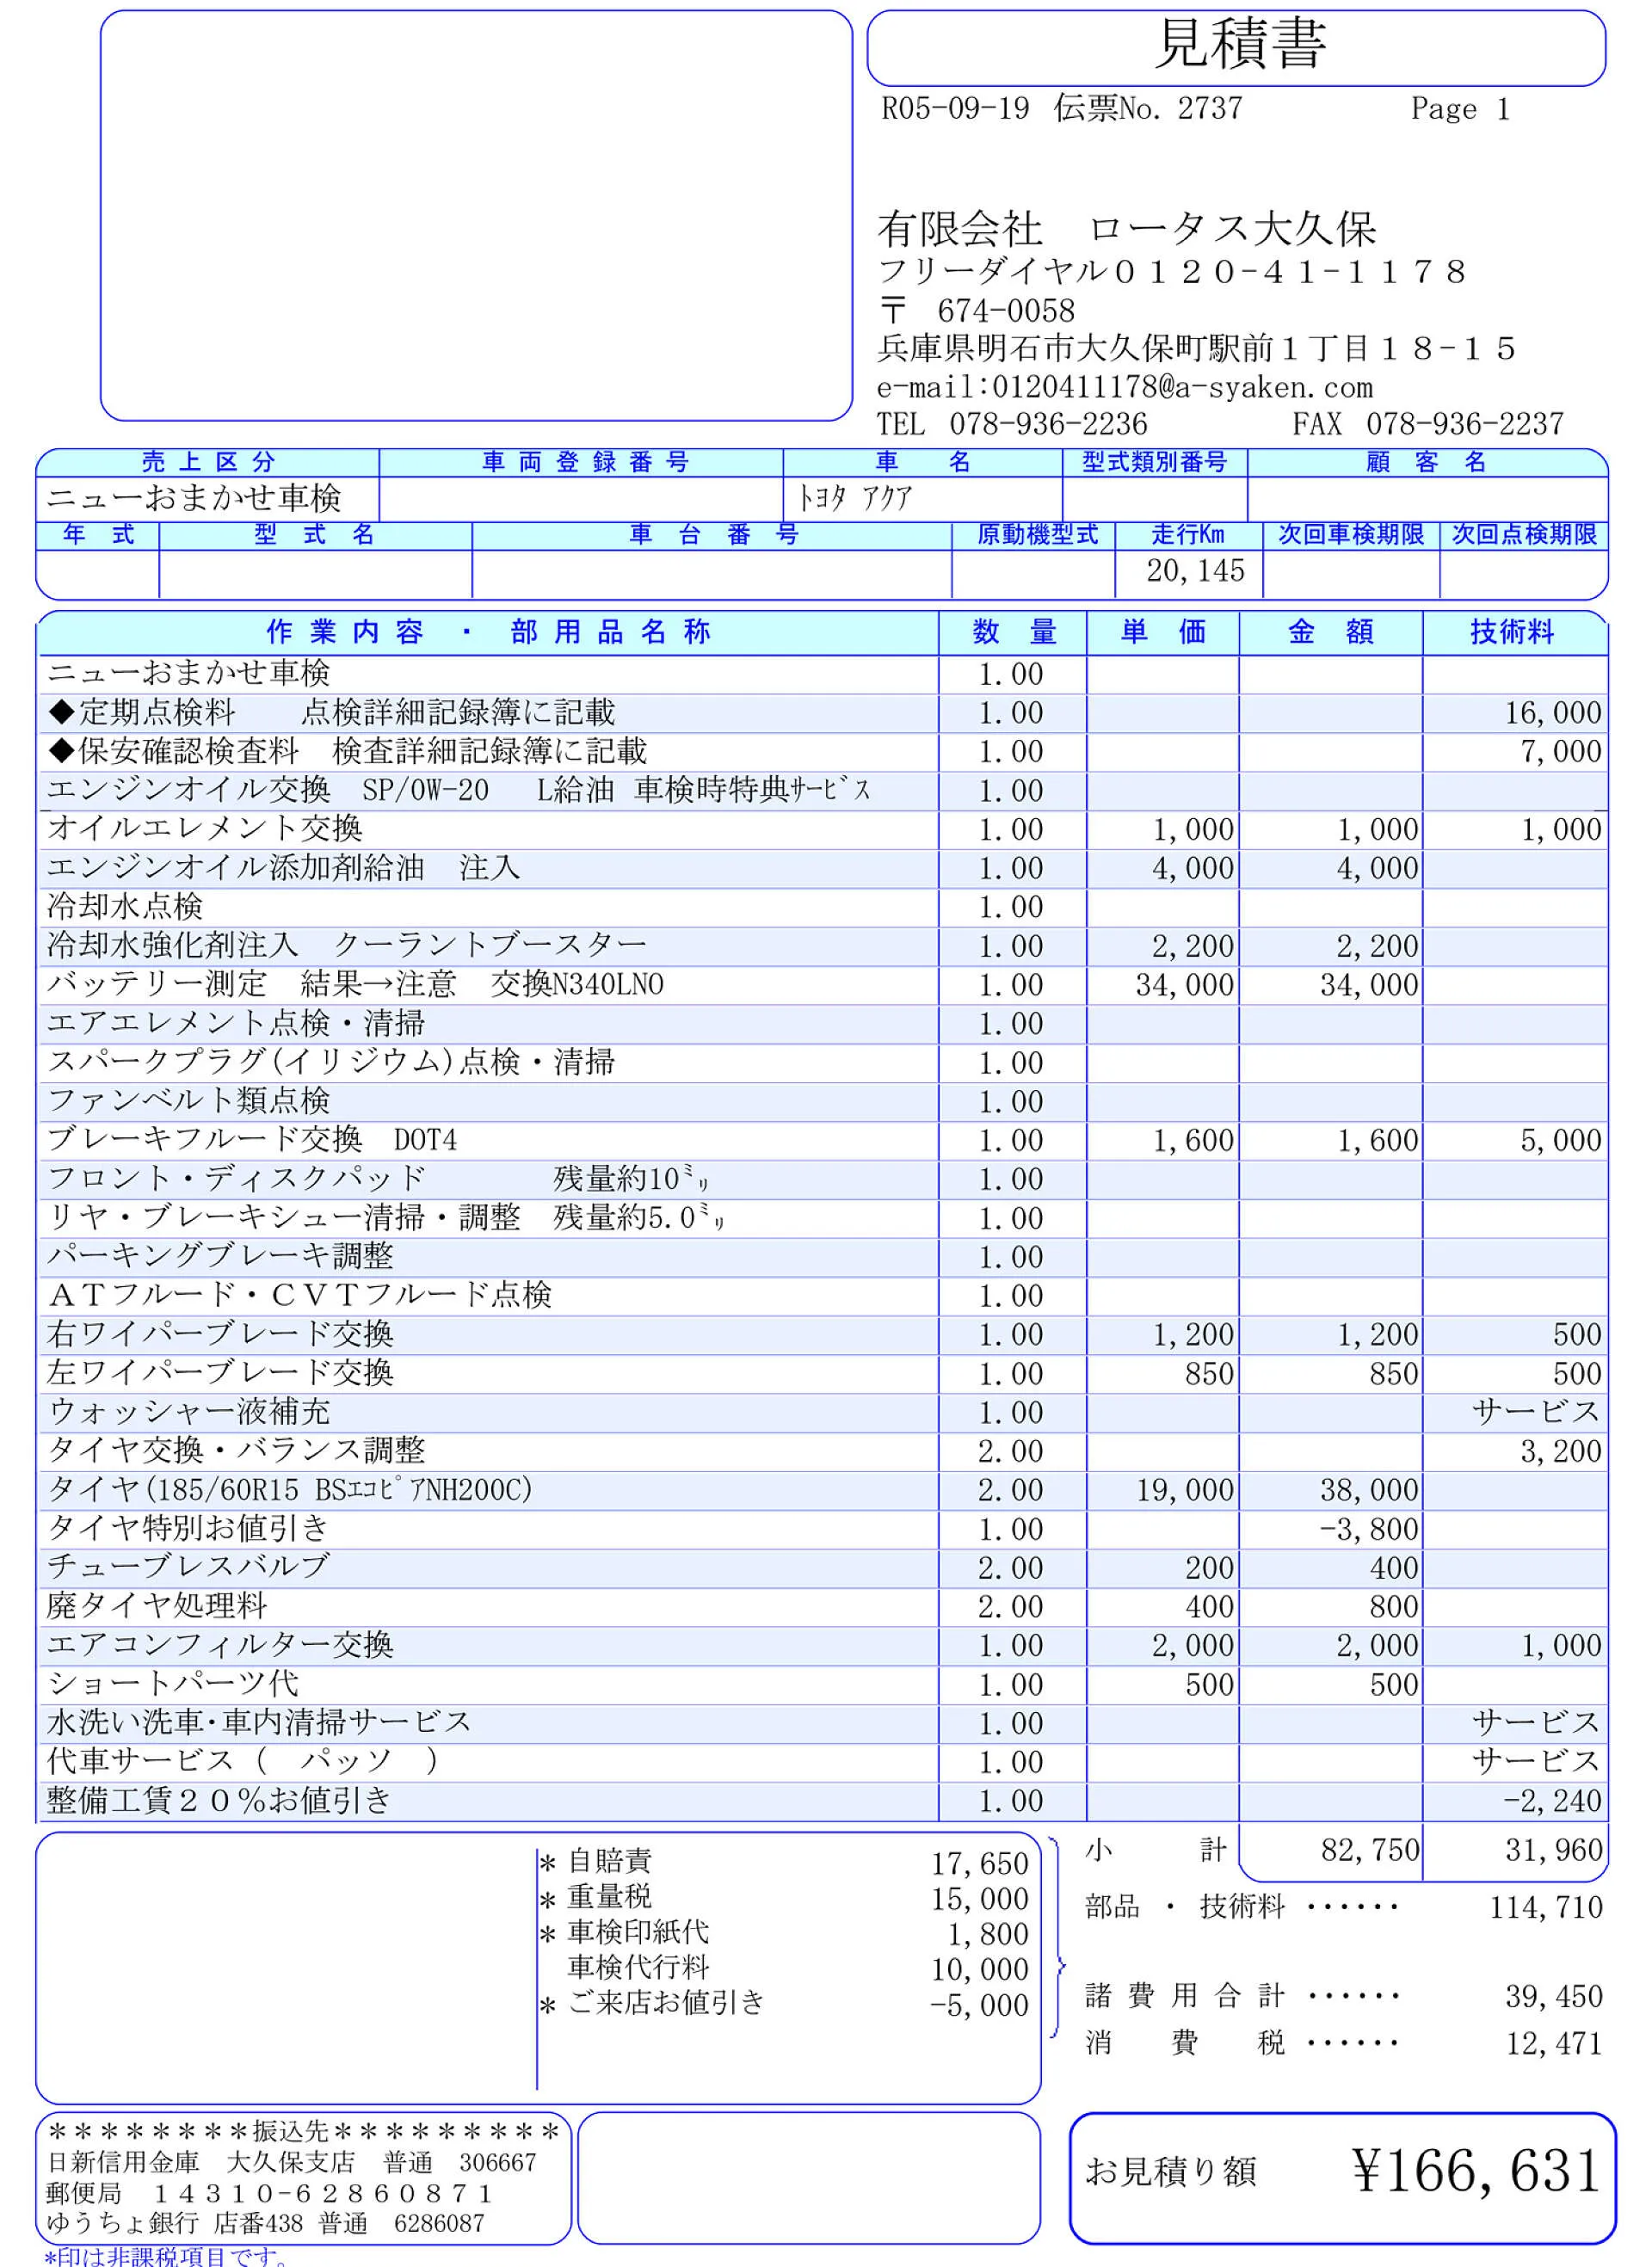This screenshot has height=2267, width=1652.
Task: Select the 整備工賃20%お値引き row
Action: click(x=822, y=1802)
